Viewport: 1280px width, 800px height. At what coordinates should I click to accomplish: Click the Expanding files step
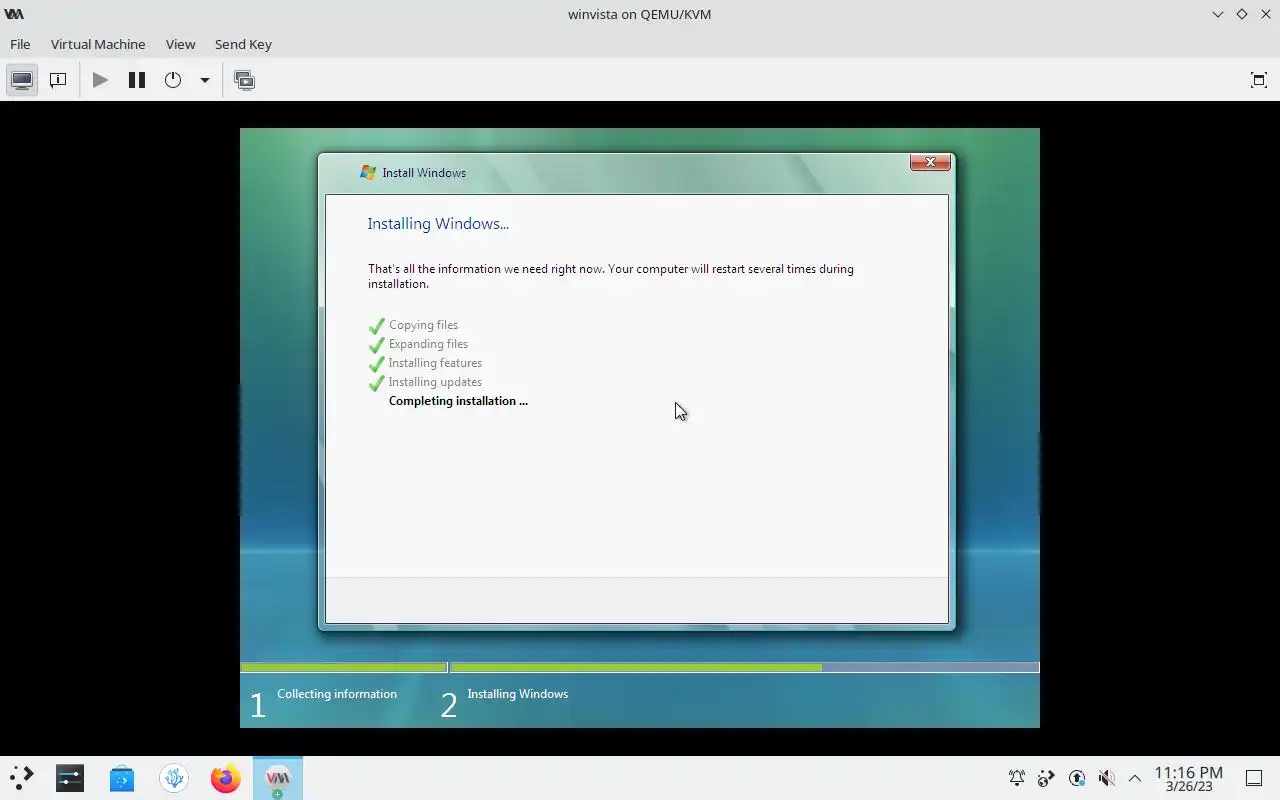[428, 344]
